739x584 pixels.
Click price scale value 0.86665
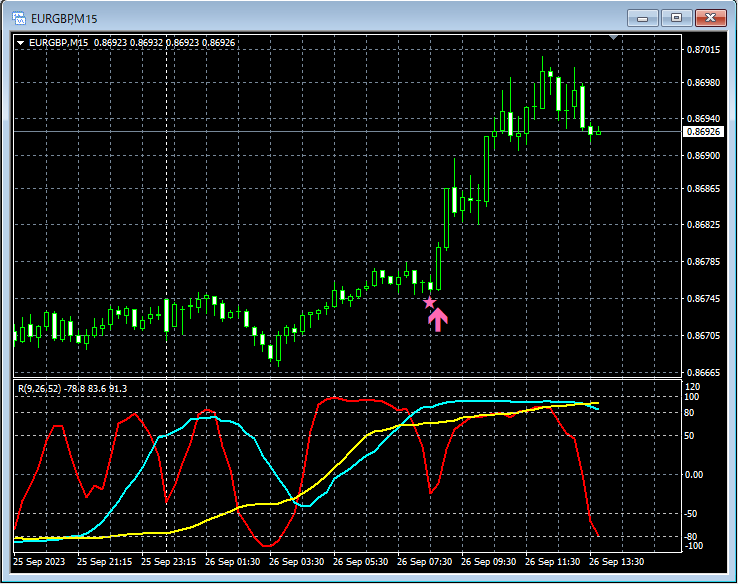703,373
